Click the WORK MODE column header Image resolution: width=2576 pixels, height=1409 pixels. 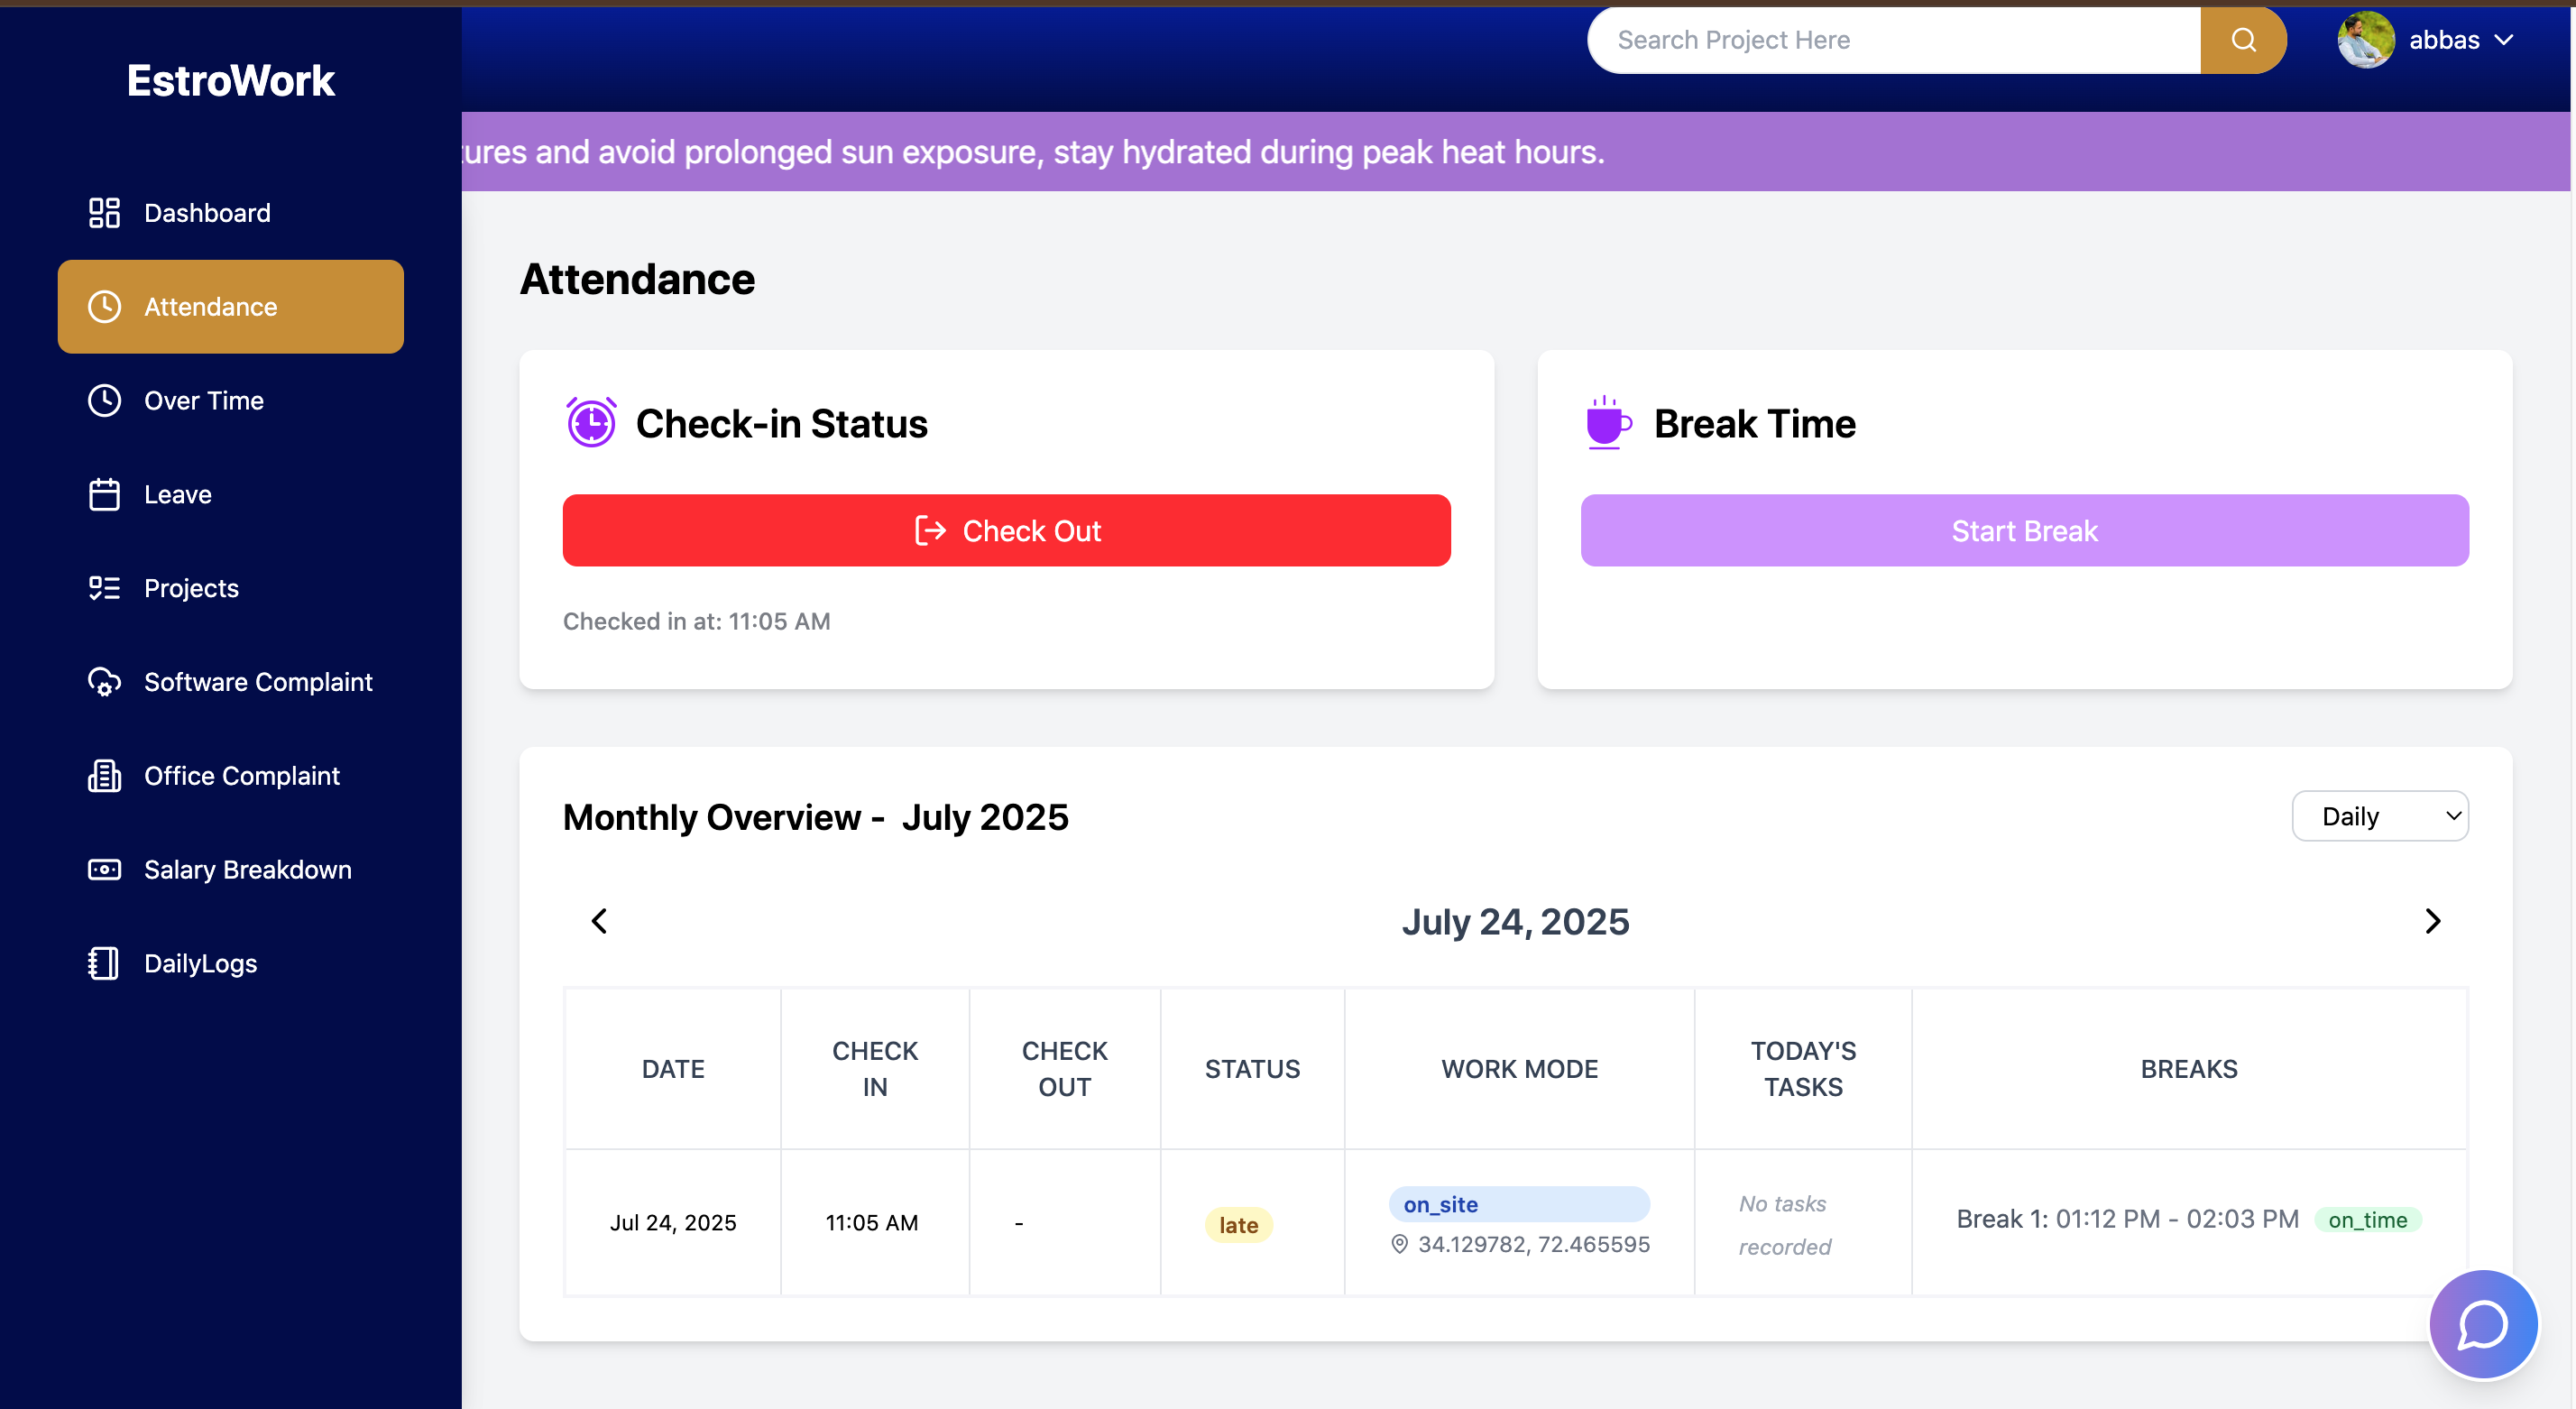[1519, 1069]
